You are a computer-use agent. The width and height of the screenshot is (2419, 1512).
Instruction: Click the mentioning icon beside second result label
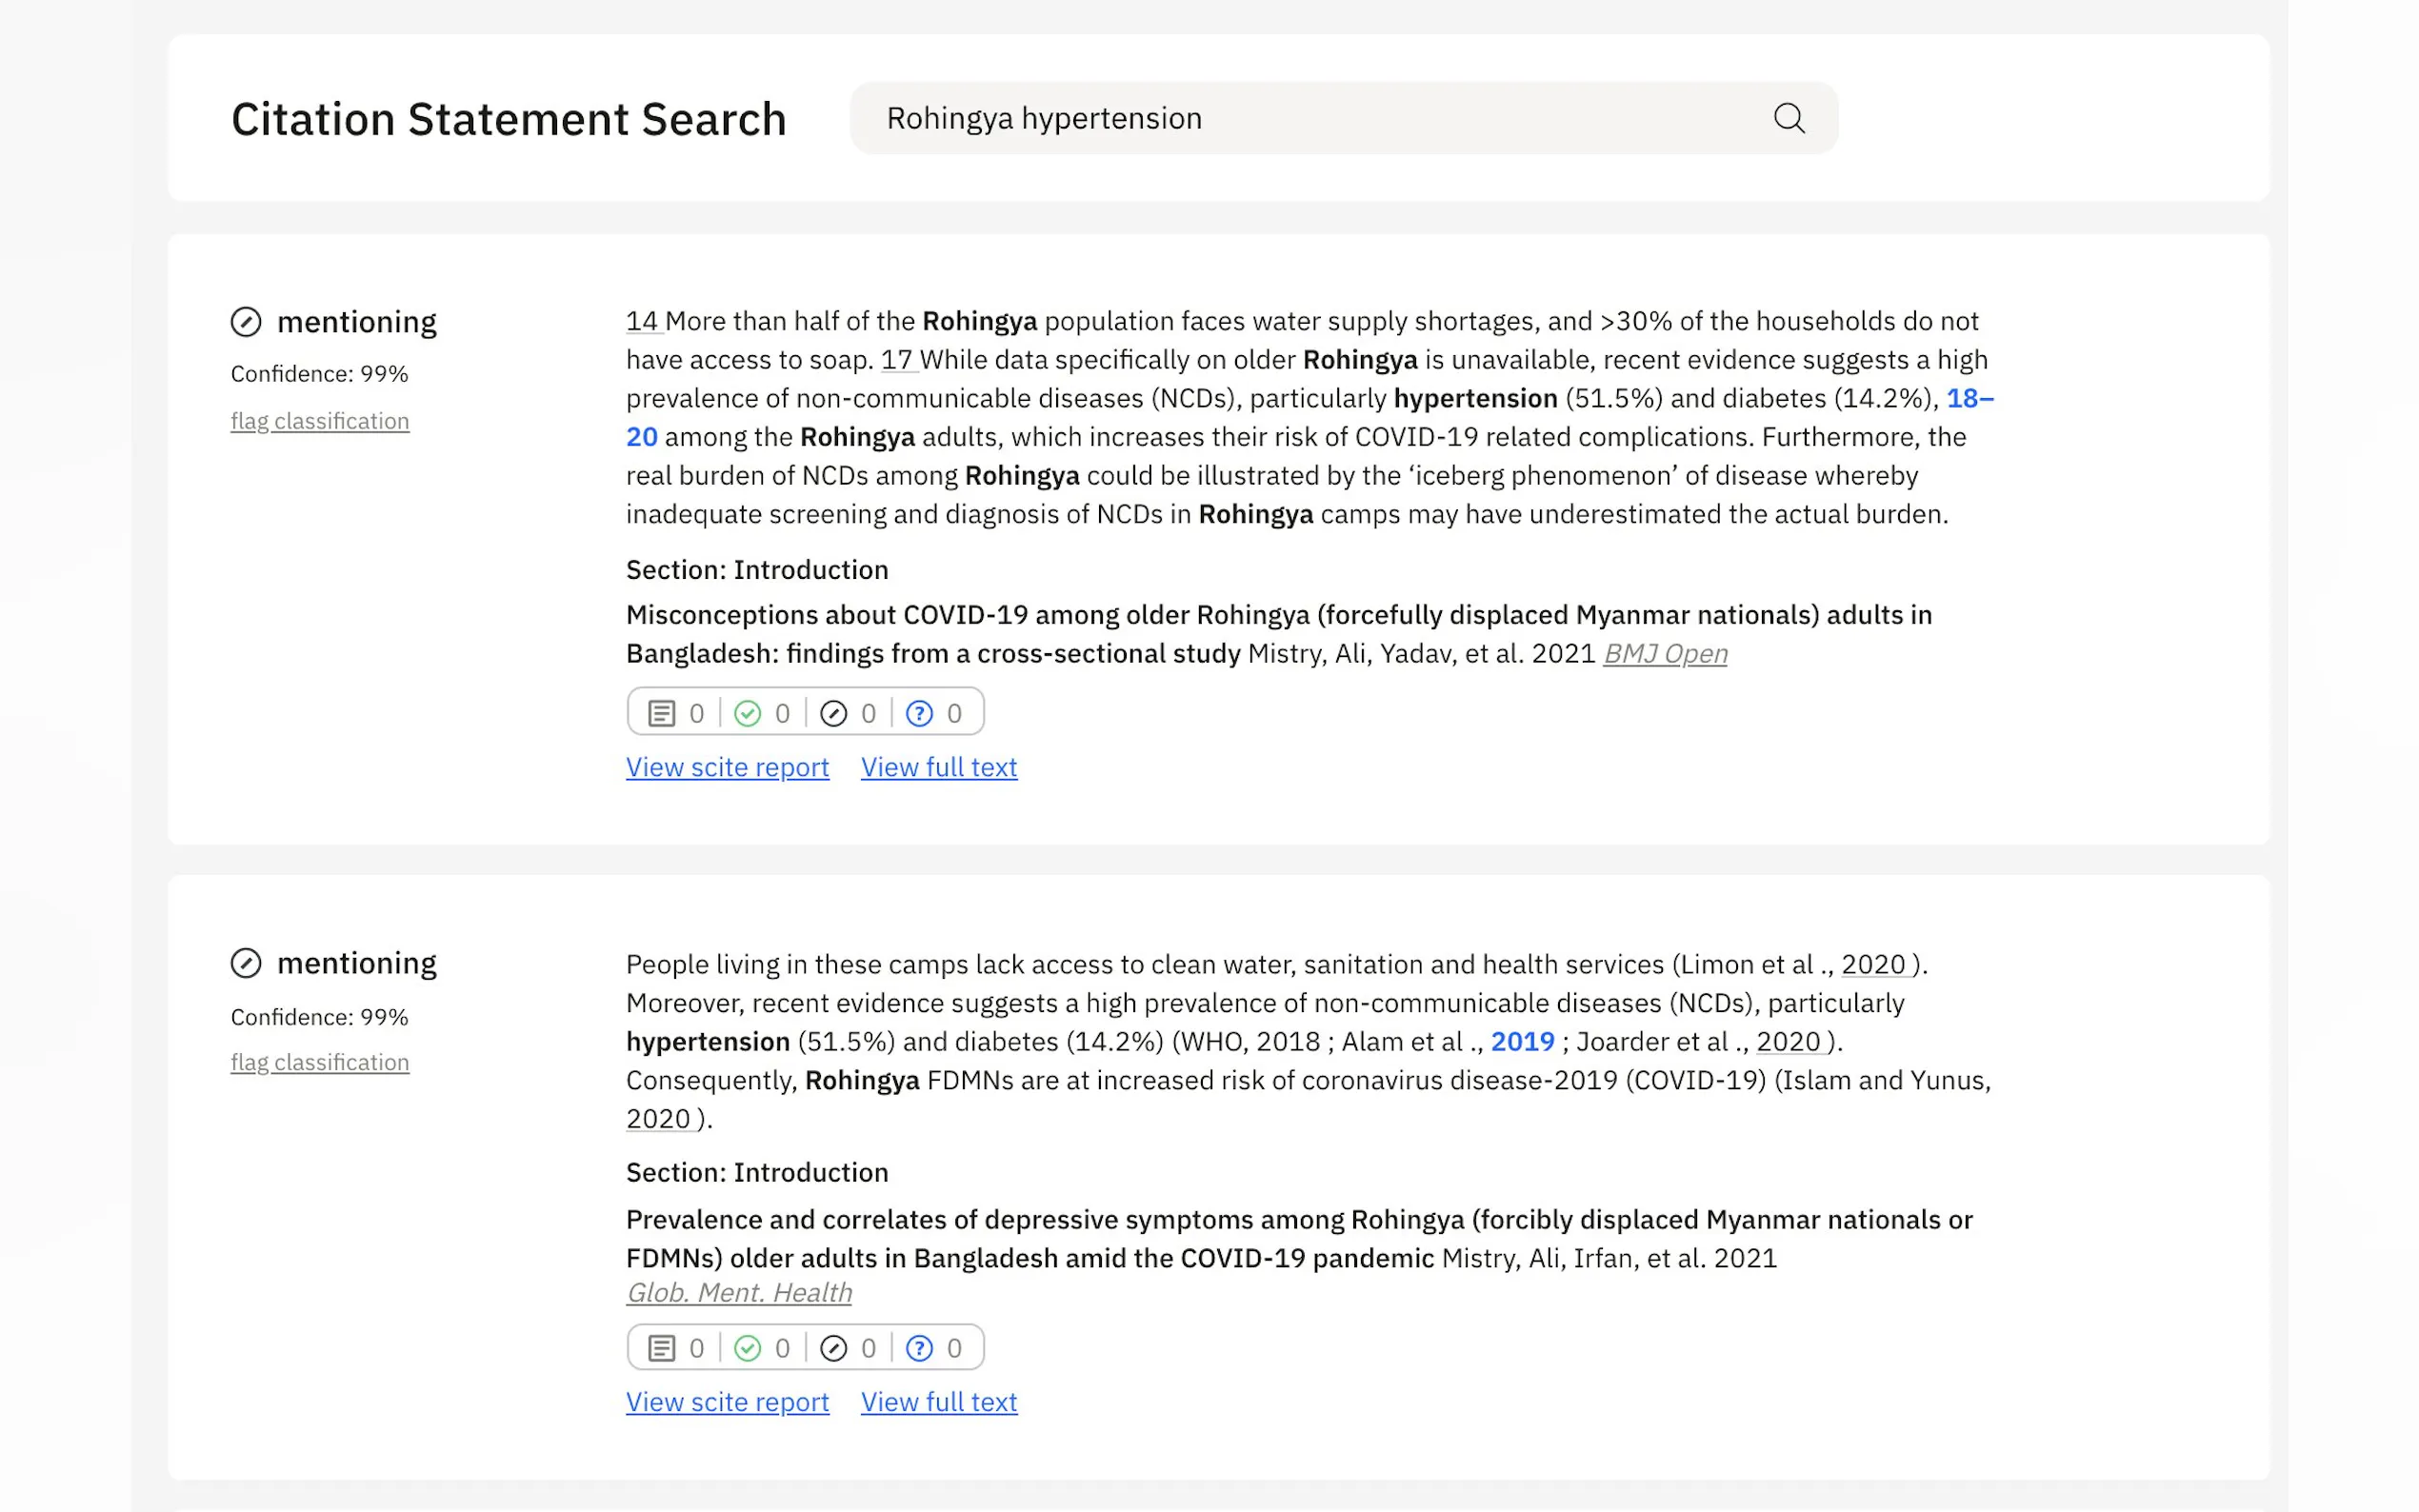click(246, 963)
